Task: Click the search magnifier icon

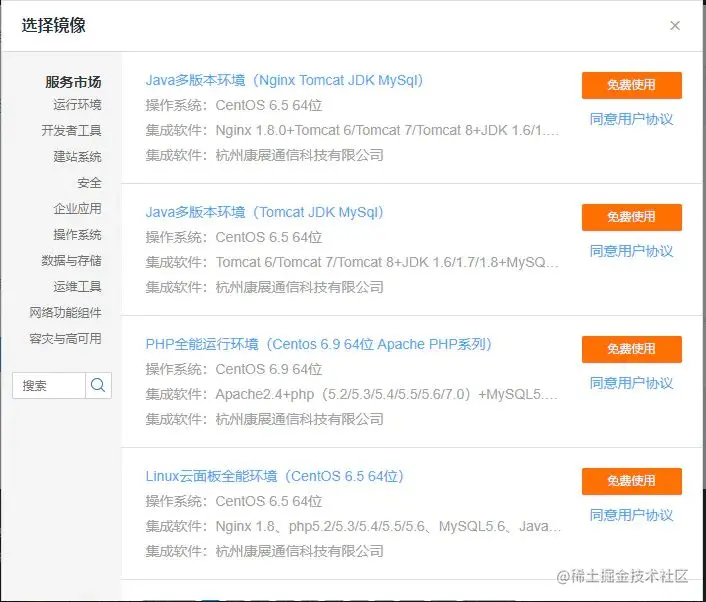Action: tap(98, 385)
